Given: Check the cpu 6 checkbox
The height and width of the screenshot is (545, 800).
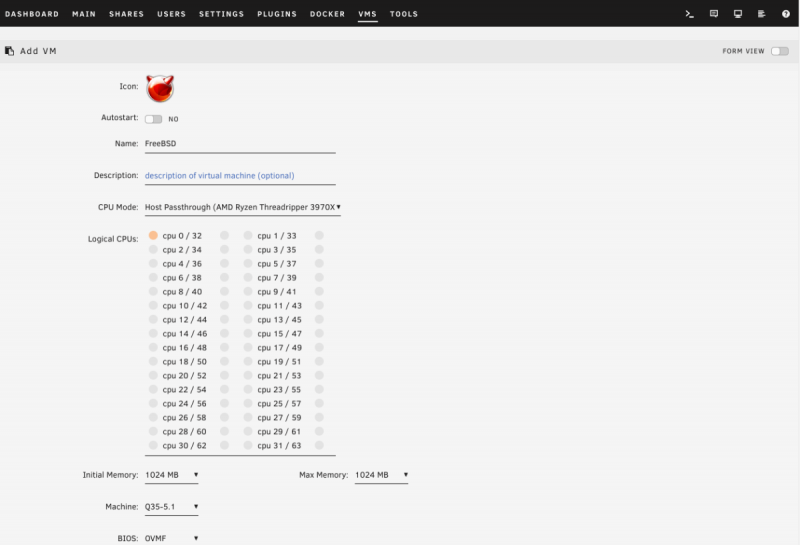Looking at the screenshot, I should (153, 278).
